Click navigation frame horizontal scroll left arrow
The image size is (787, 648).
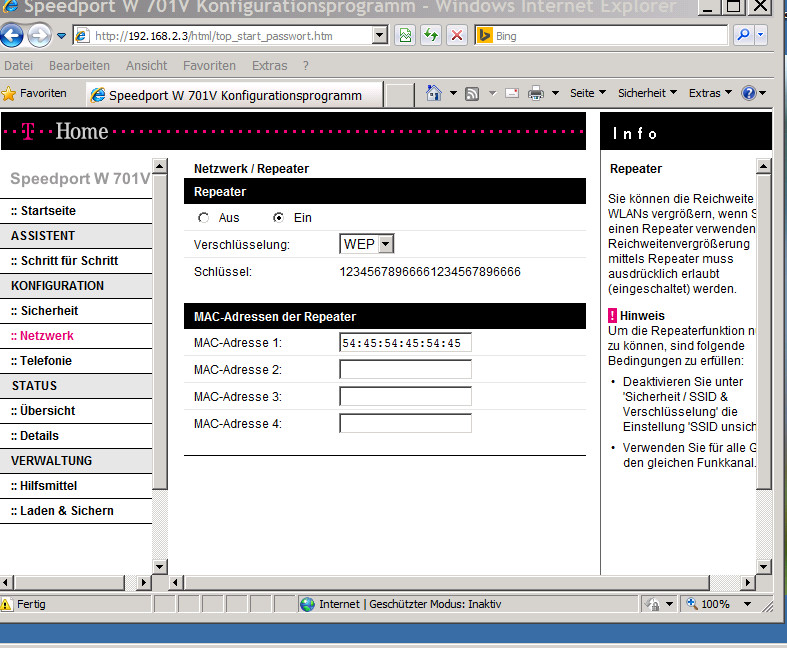point(7,583)
